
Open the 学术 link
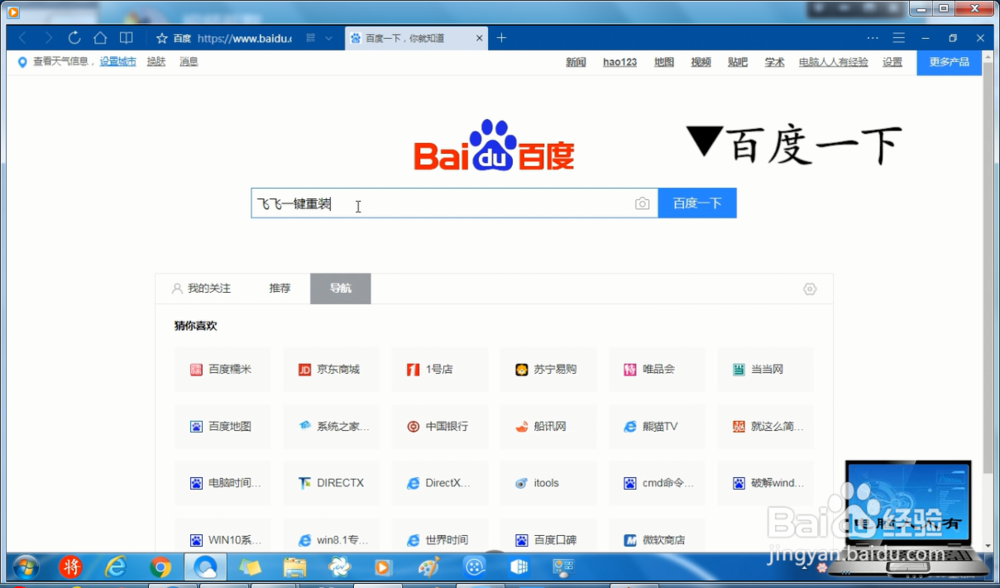click(x=775, y=62)
